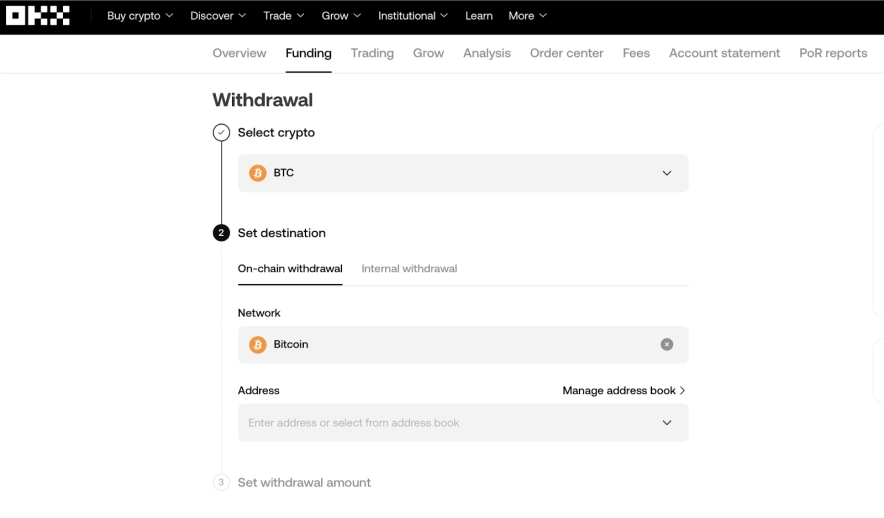Click the Learn link in top bar
884x518 pixels.
click(479, 16)
